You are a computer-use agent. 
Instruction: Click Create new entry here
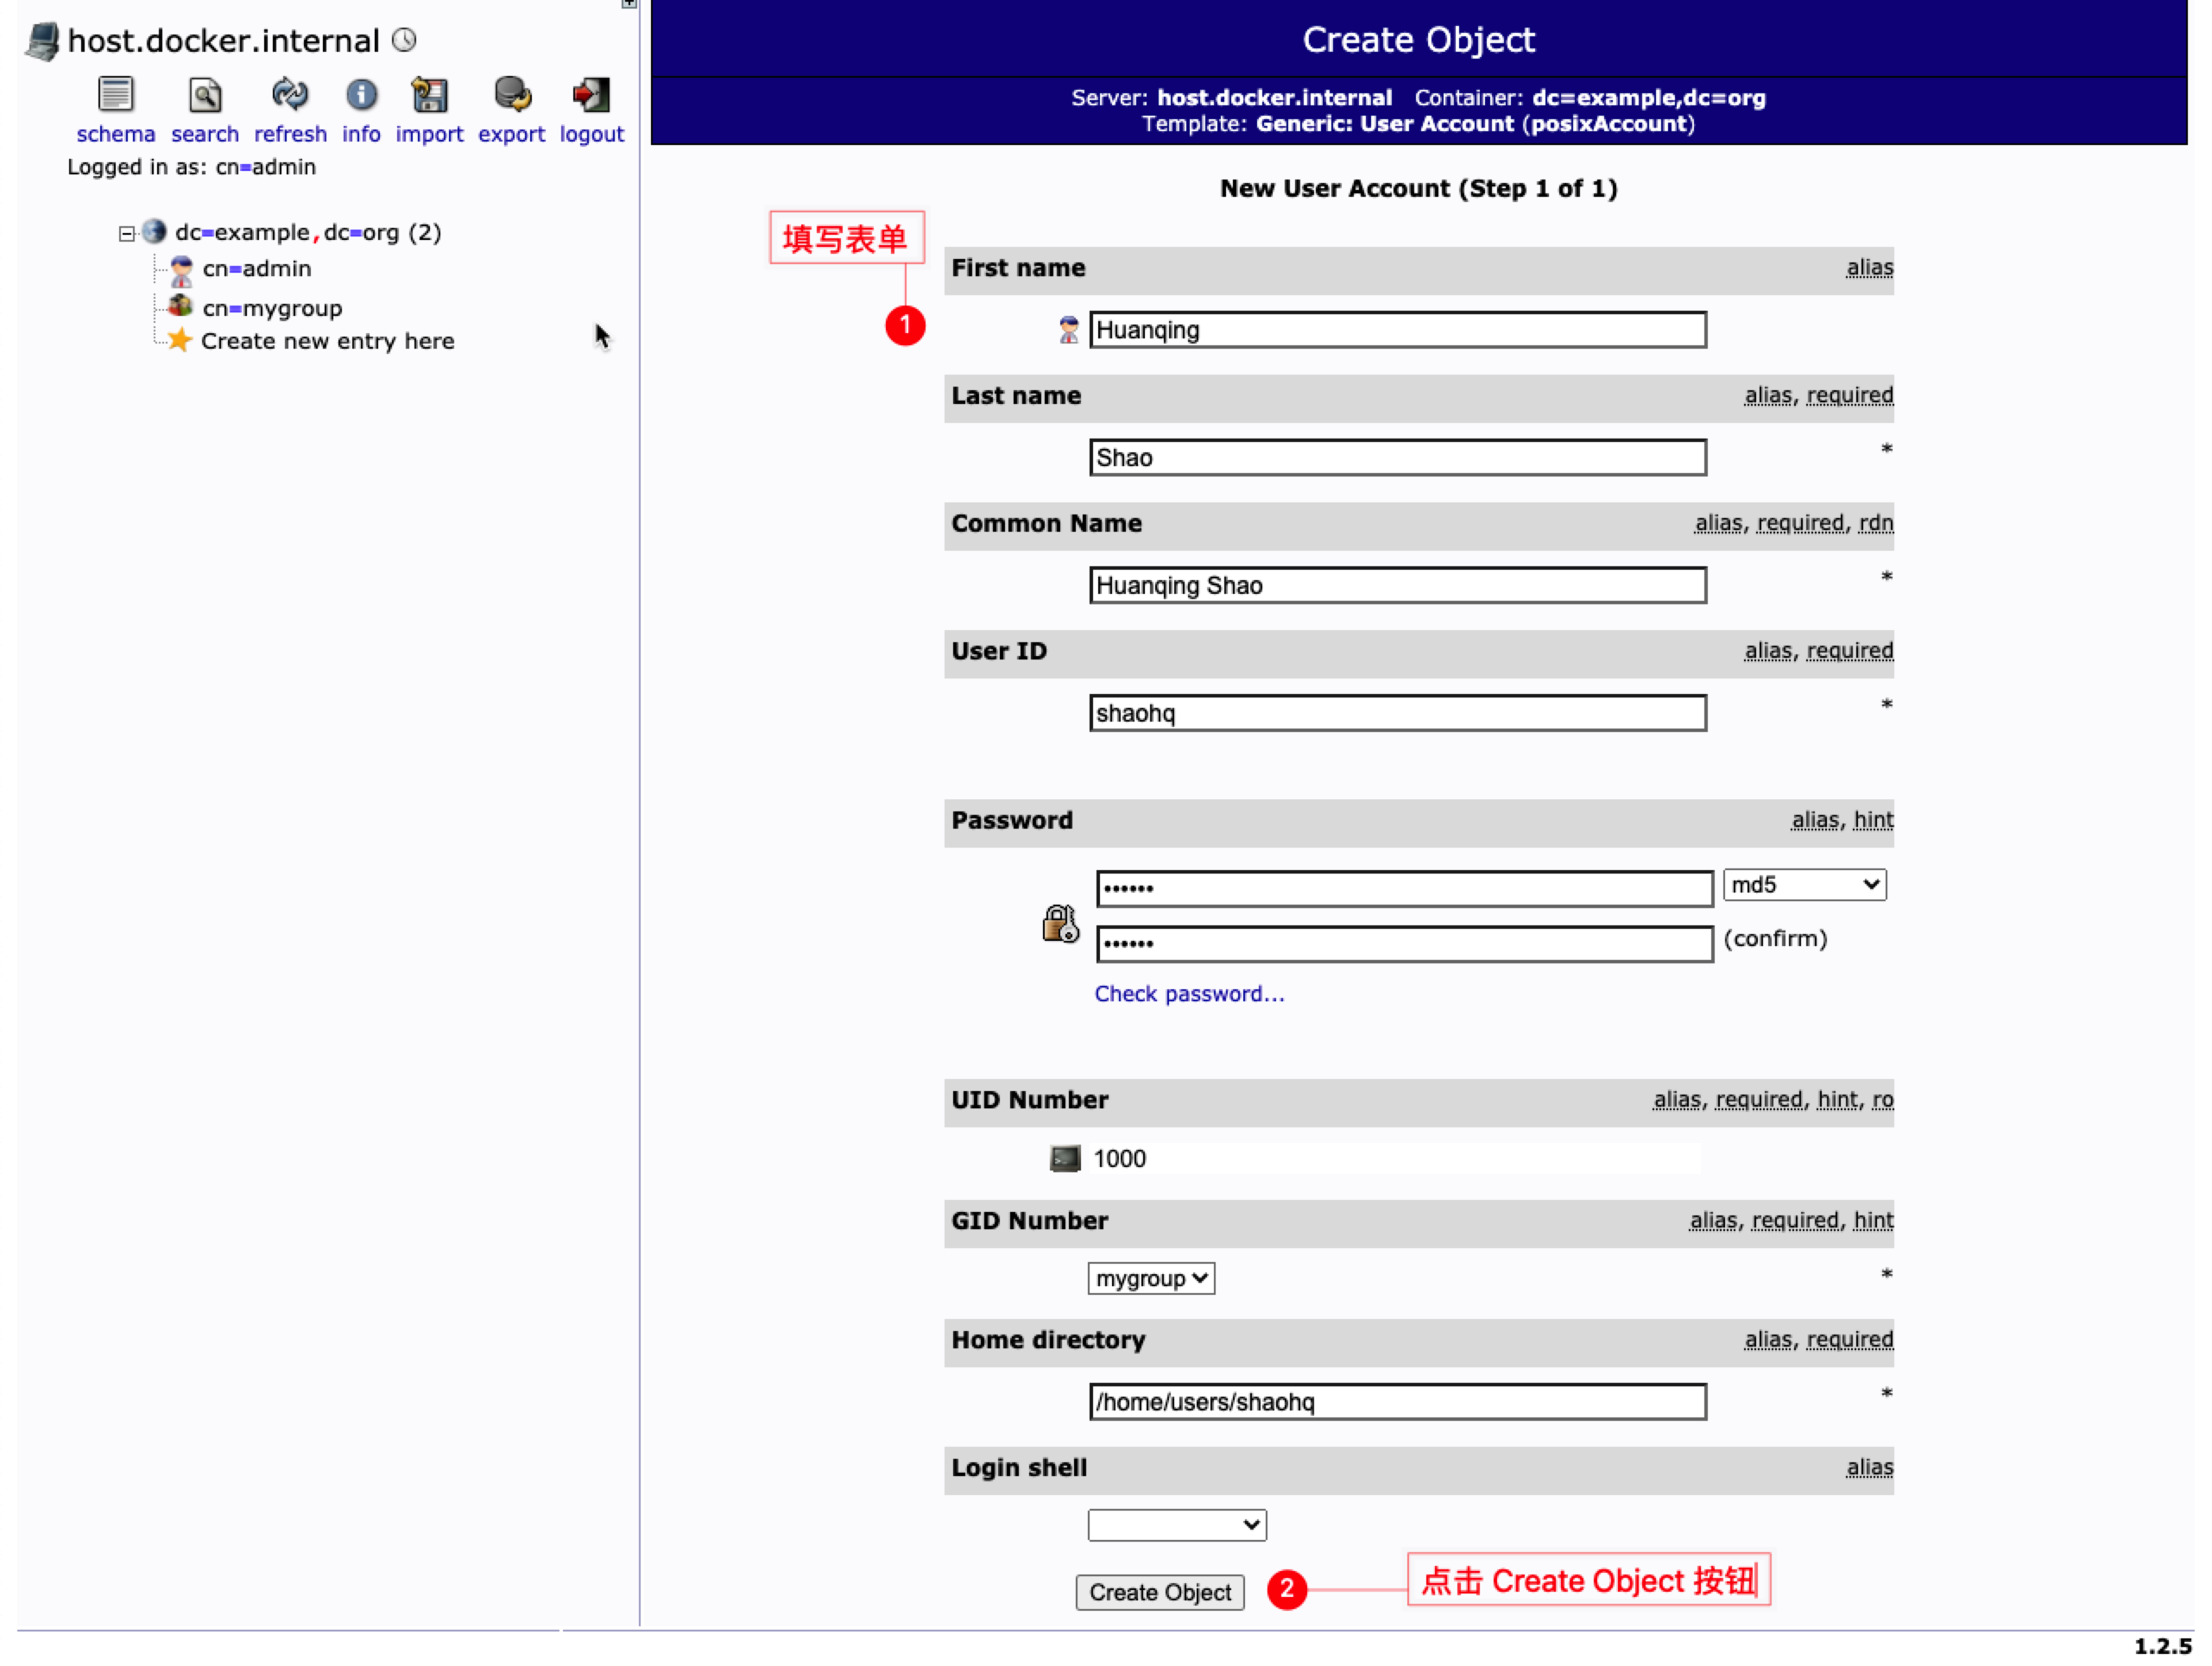327,341
